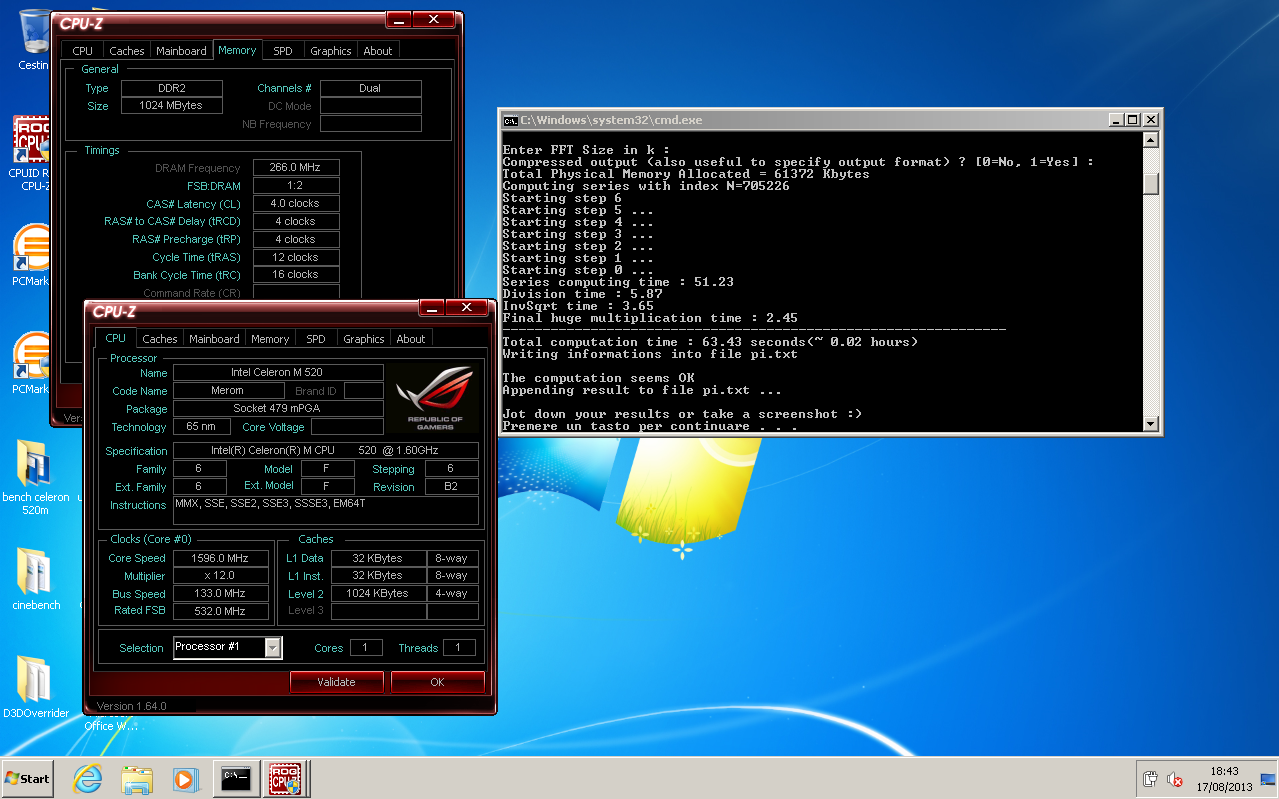Click the Multiplier value x 12.0
This screenshot has width=1279, height=799.
point(221,576)
